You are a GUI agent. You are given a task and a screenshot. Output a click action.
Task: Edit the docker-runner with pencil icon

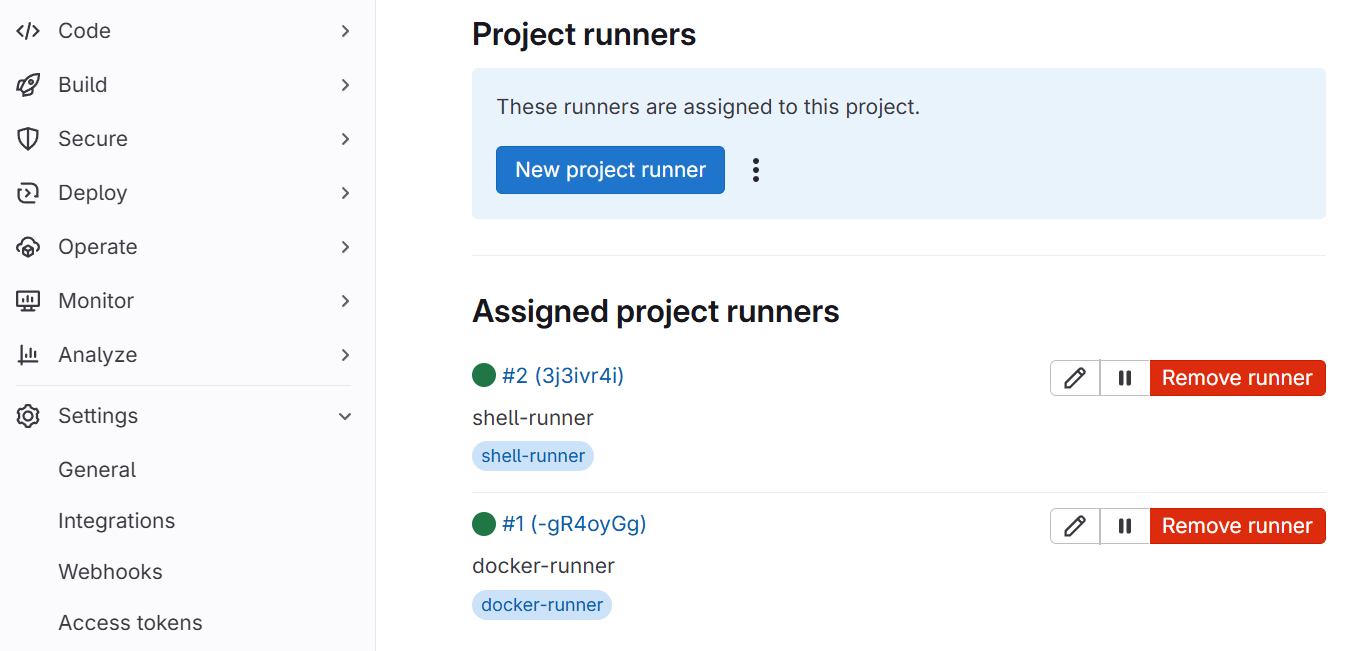click(1075, 526)
